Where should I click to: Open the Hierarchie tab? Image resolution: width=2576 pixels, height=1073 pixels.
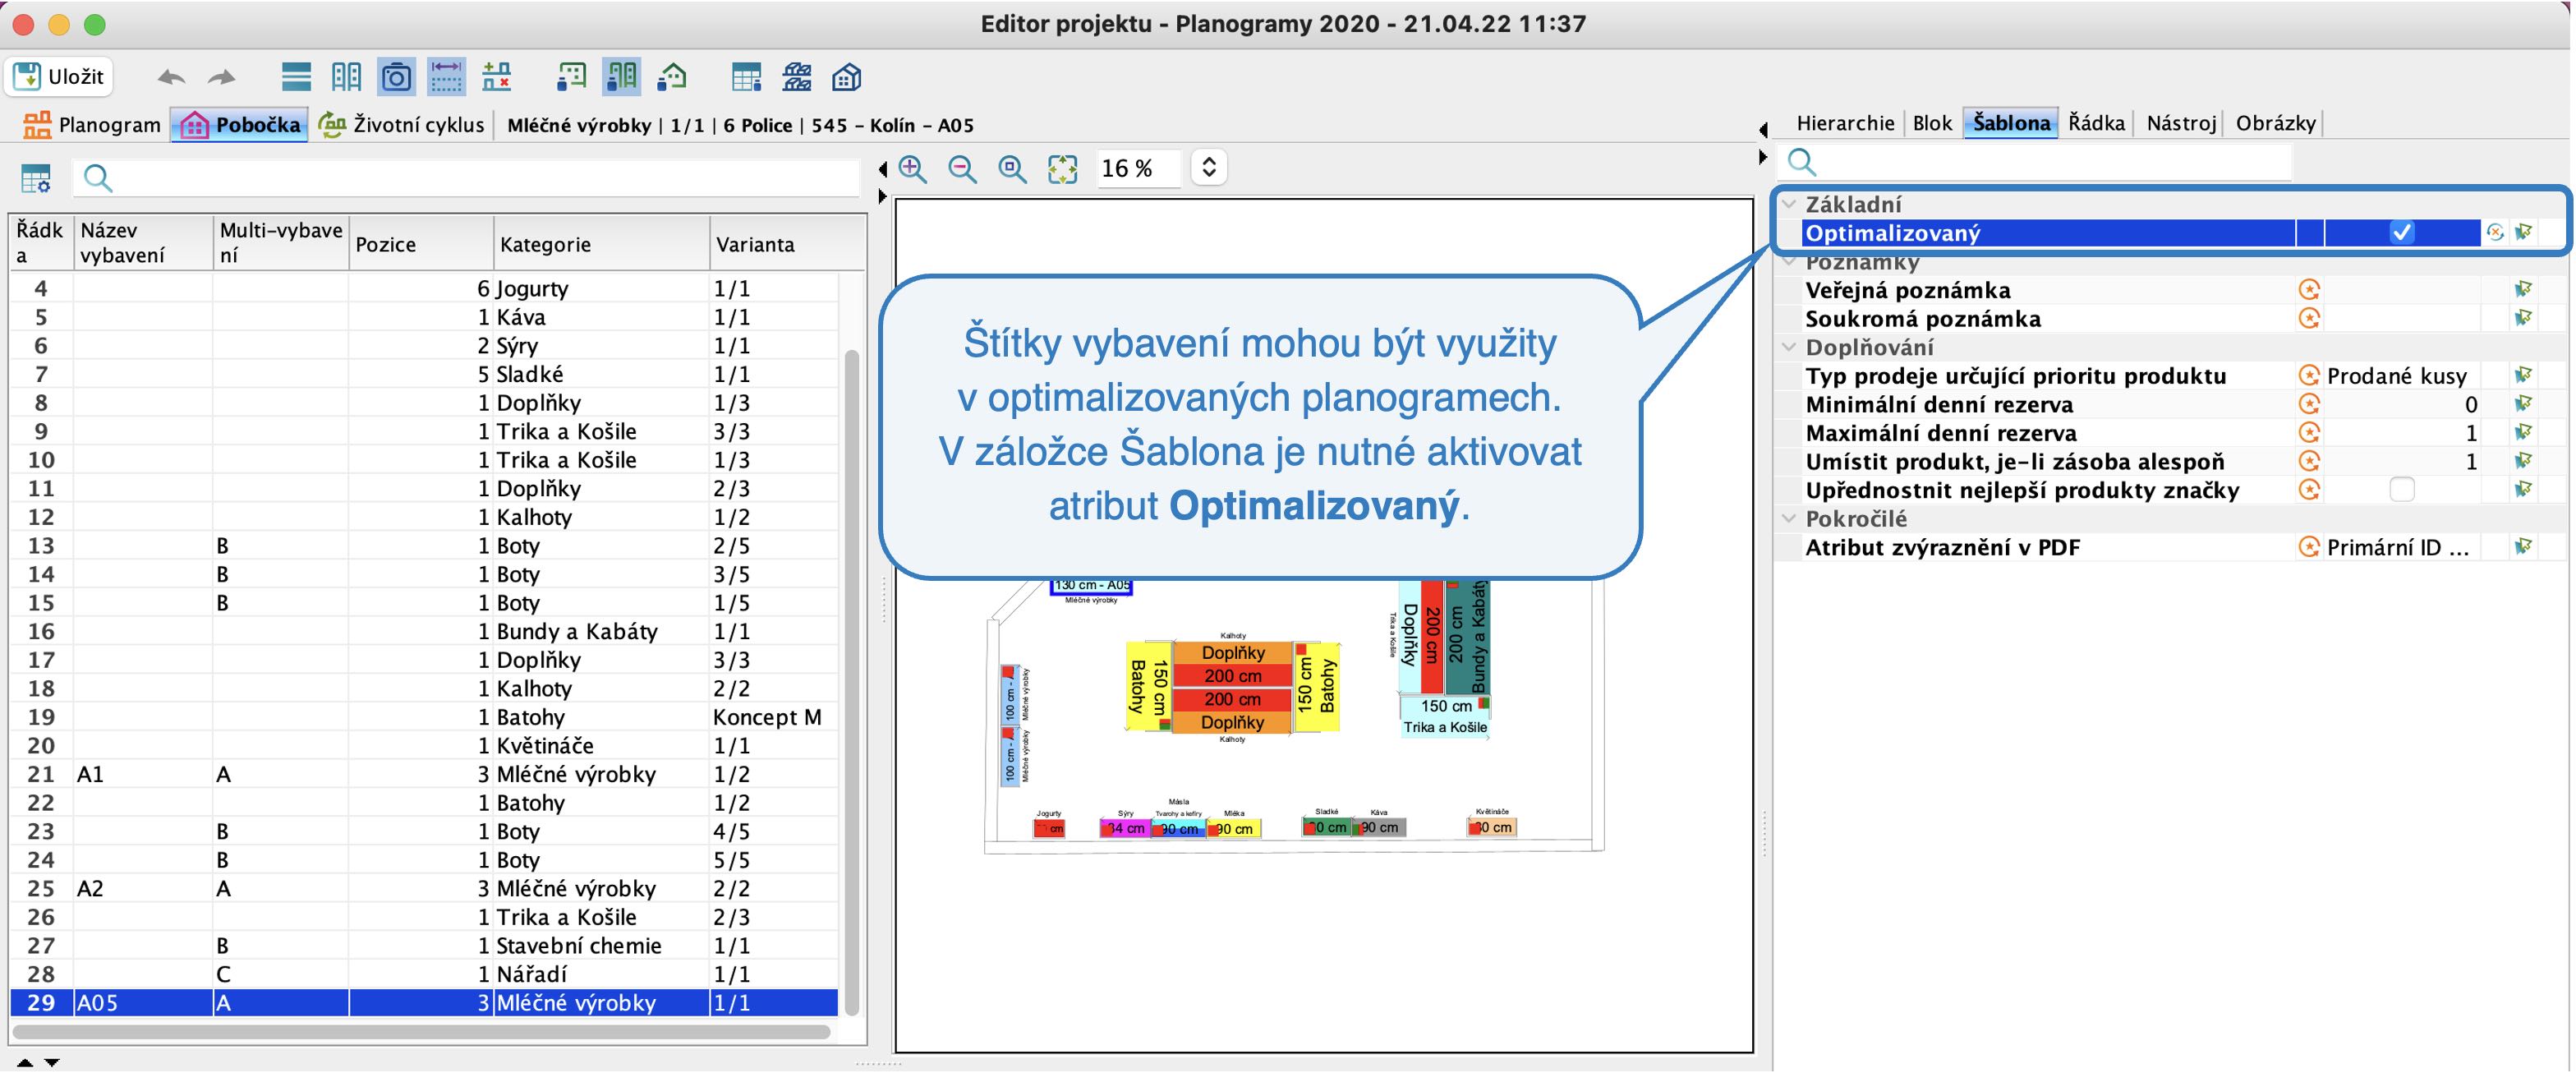coord(1845,123)
